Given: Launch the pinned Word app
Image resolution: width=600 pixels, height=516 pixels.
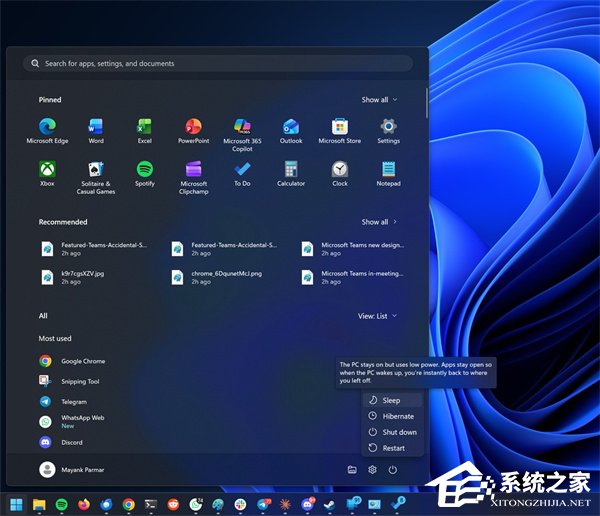Looking at the screenshot, I should [96, 131].
